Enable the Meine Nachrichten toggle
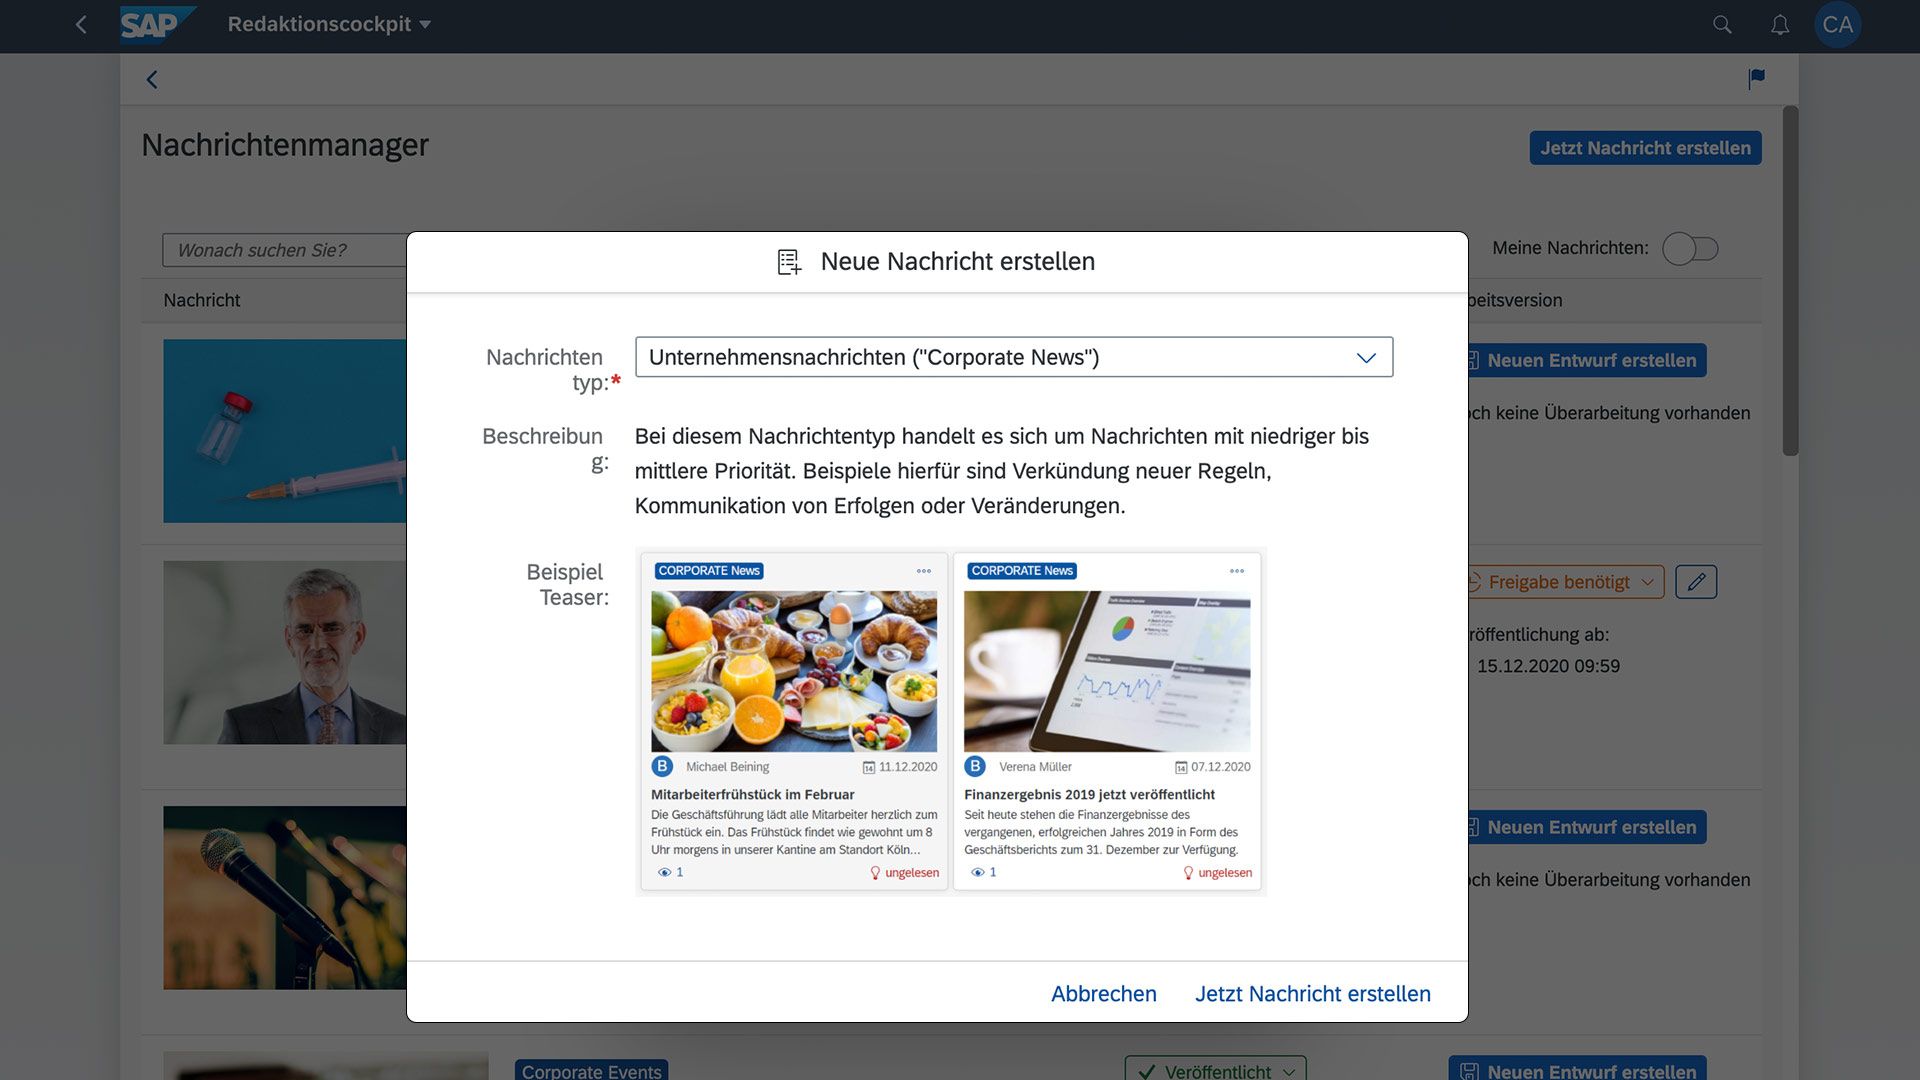Image resolution: width=1920 pixels, height=1080 pixels. (x=1690, y=248)
